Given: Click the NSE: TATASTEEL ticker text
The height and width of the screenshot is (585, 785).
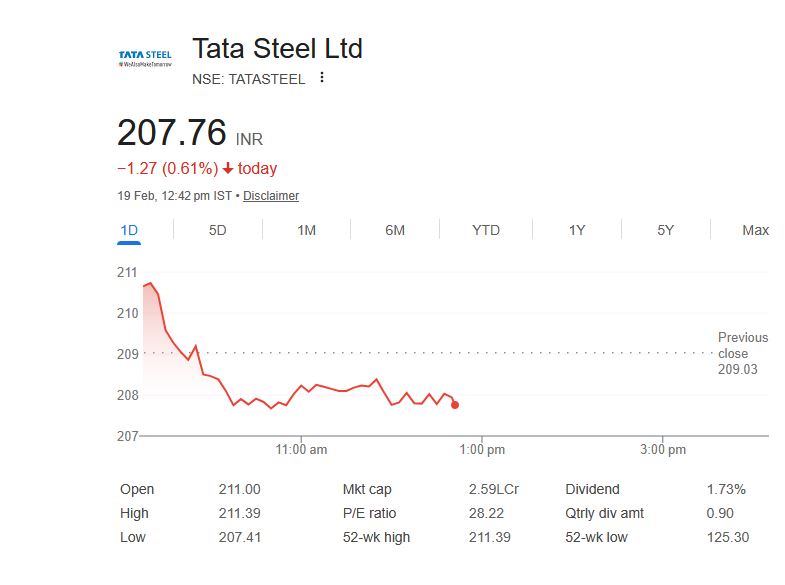Looking at the screenshot, I should click(249, 79).
